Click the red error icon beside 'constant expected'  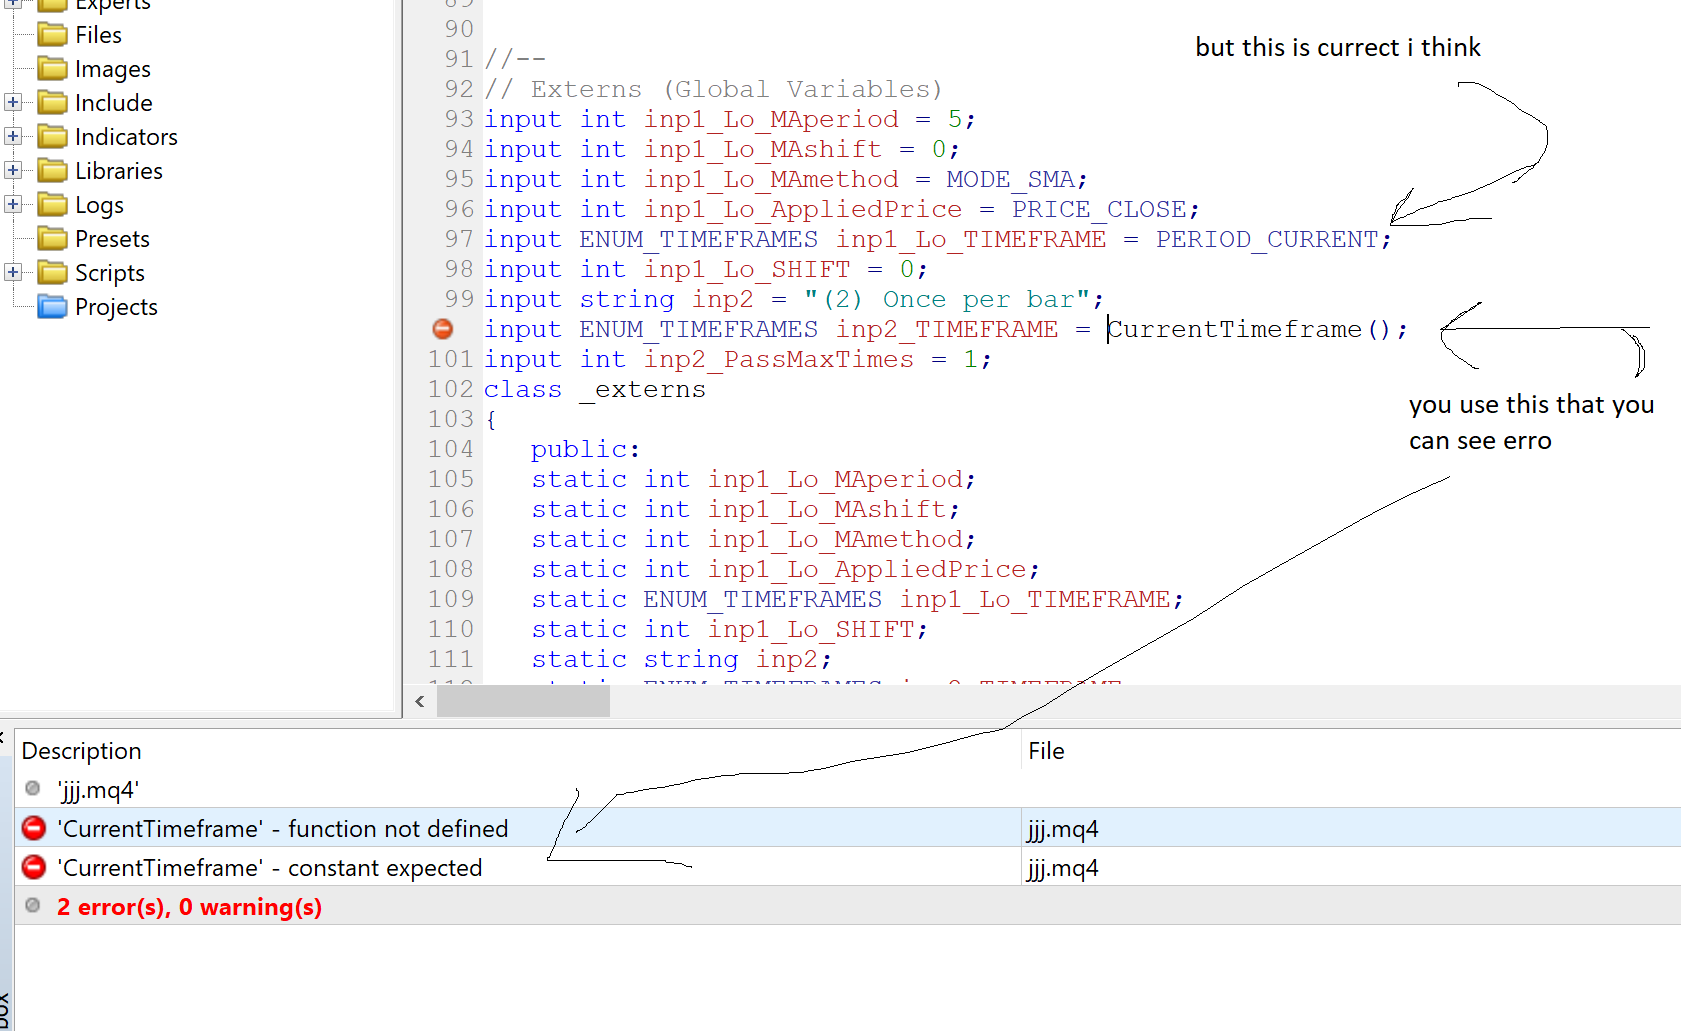[34, 867]
